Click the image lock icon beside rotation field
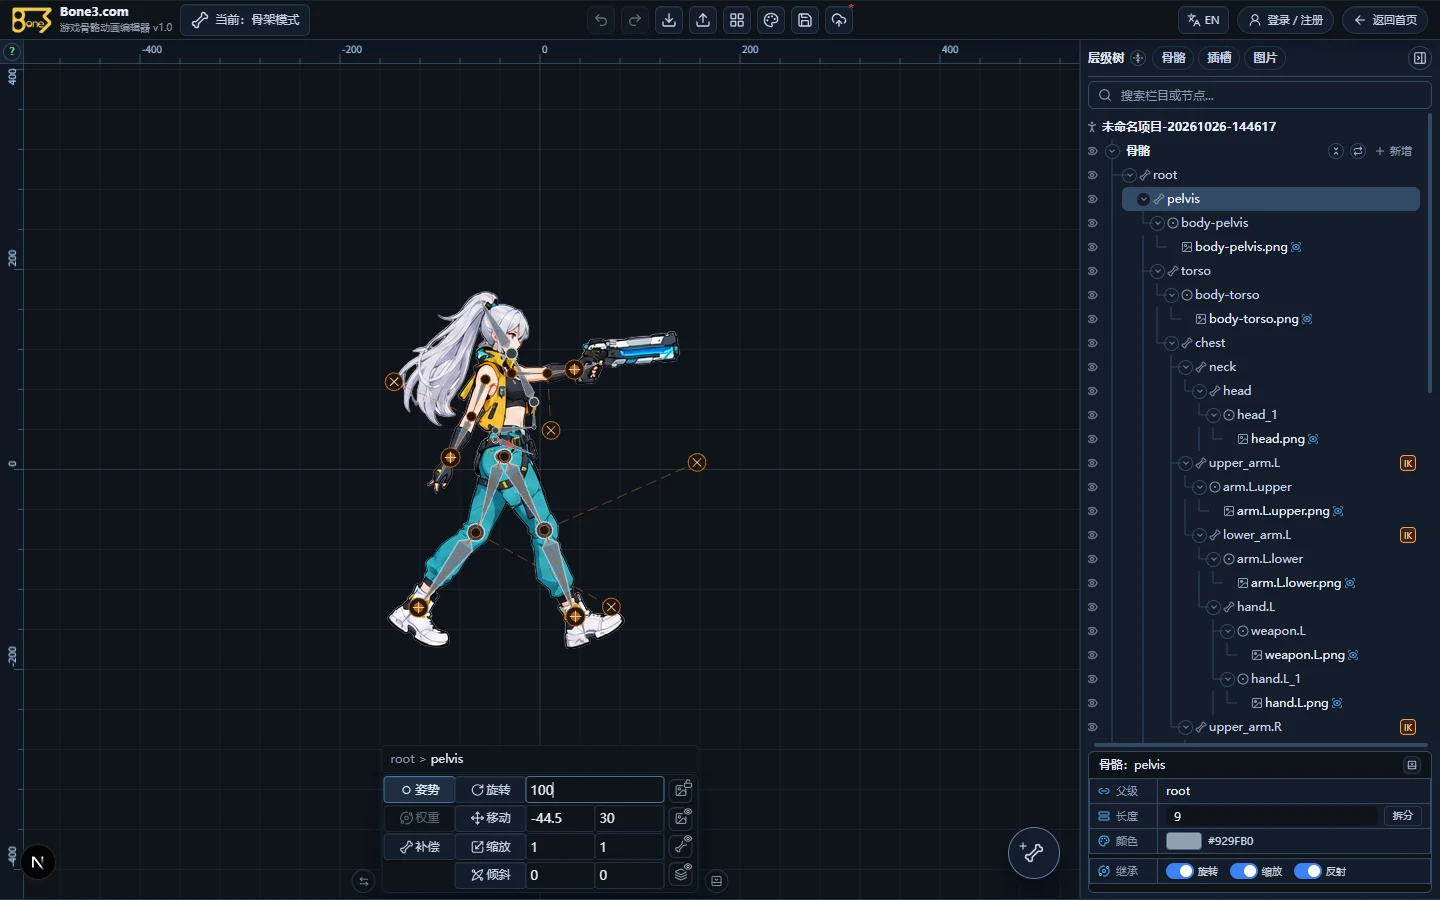The width and height of the screenshot is (1440, 900). pyautogui.click(x=682, y=789)
